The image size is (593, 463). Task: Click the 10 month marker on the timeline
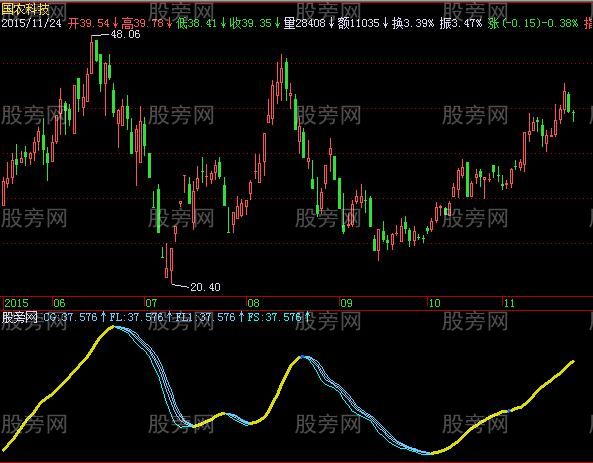click(434, 303)
